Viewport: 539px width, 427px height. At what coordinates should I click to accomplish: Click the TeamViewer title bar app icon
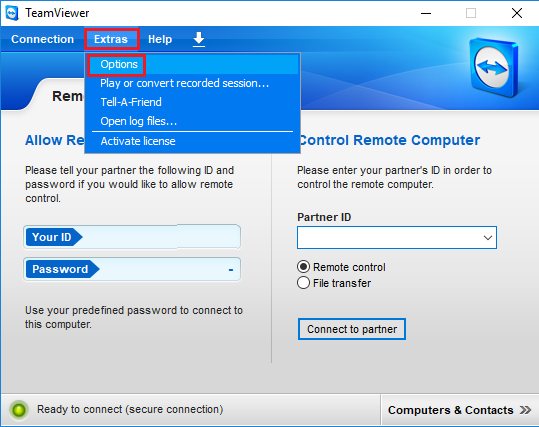(x=12, y=13)
